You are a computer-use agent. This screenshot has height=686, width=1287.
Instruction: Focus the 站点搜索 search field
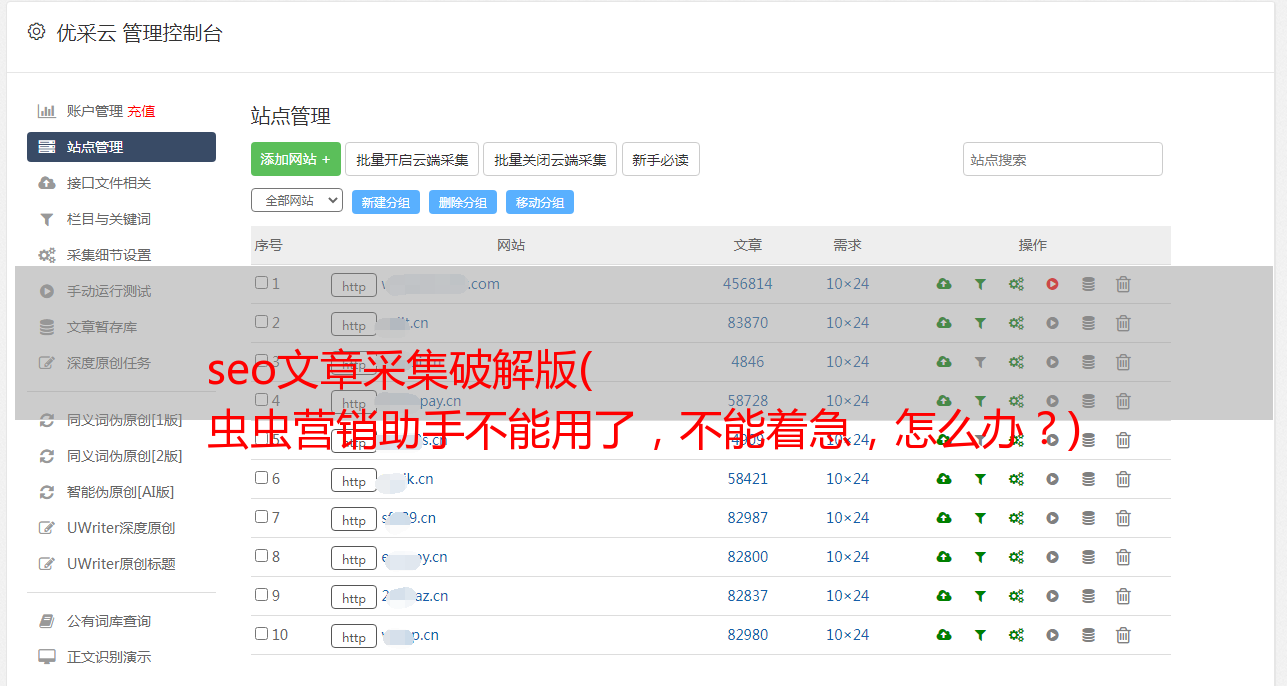pos(1063,159)
